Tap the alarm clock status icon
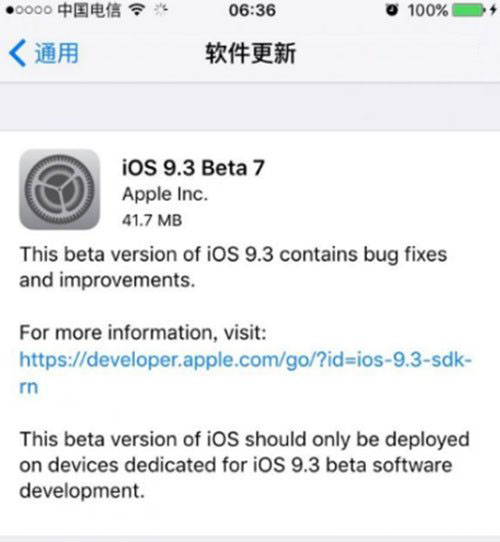The height and width of the screenshot is (542, 500). point(392,10)
